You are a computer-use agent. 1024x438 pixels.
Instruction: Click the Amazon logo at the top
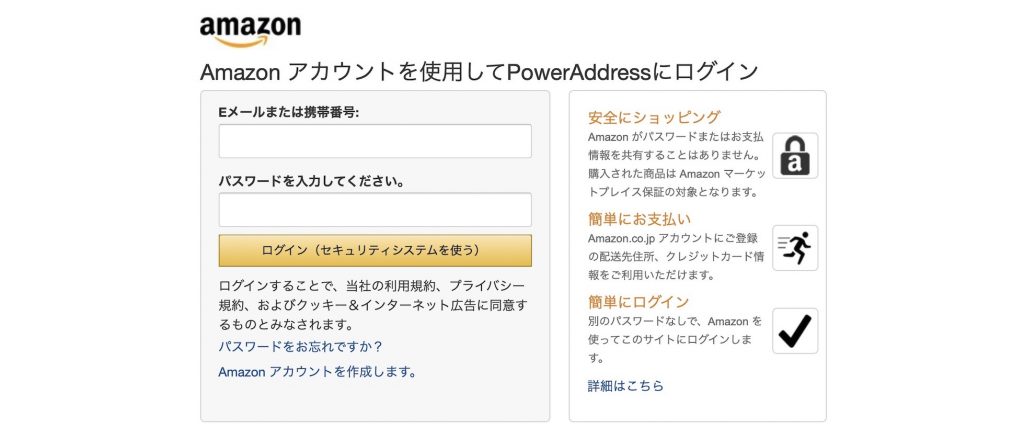click(250, 31)
